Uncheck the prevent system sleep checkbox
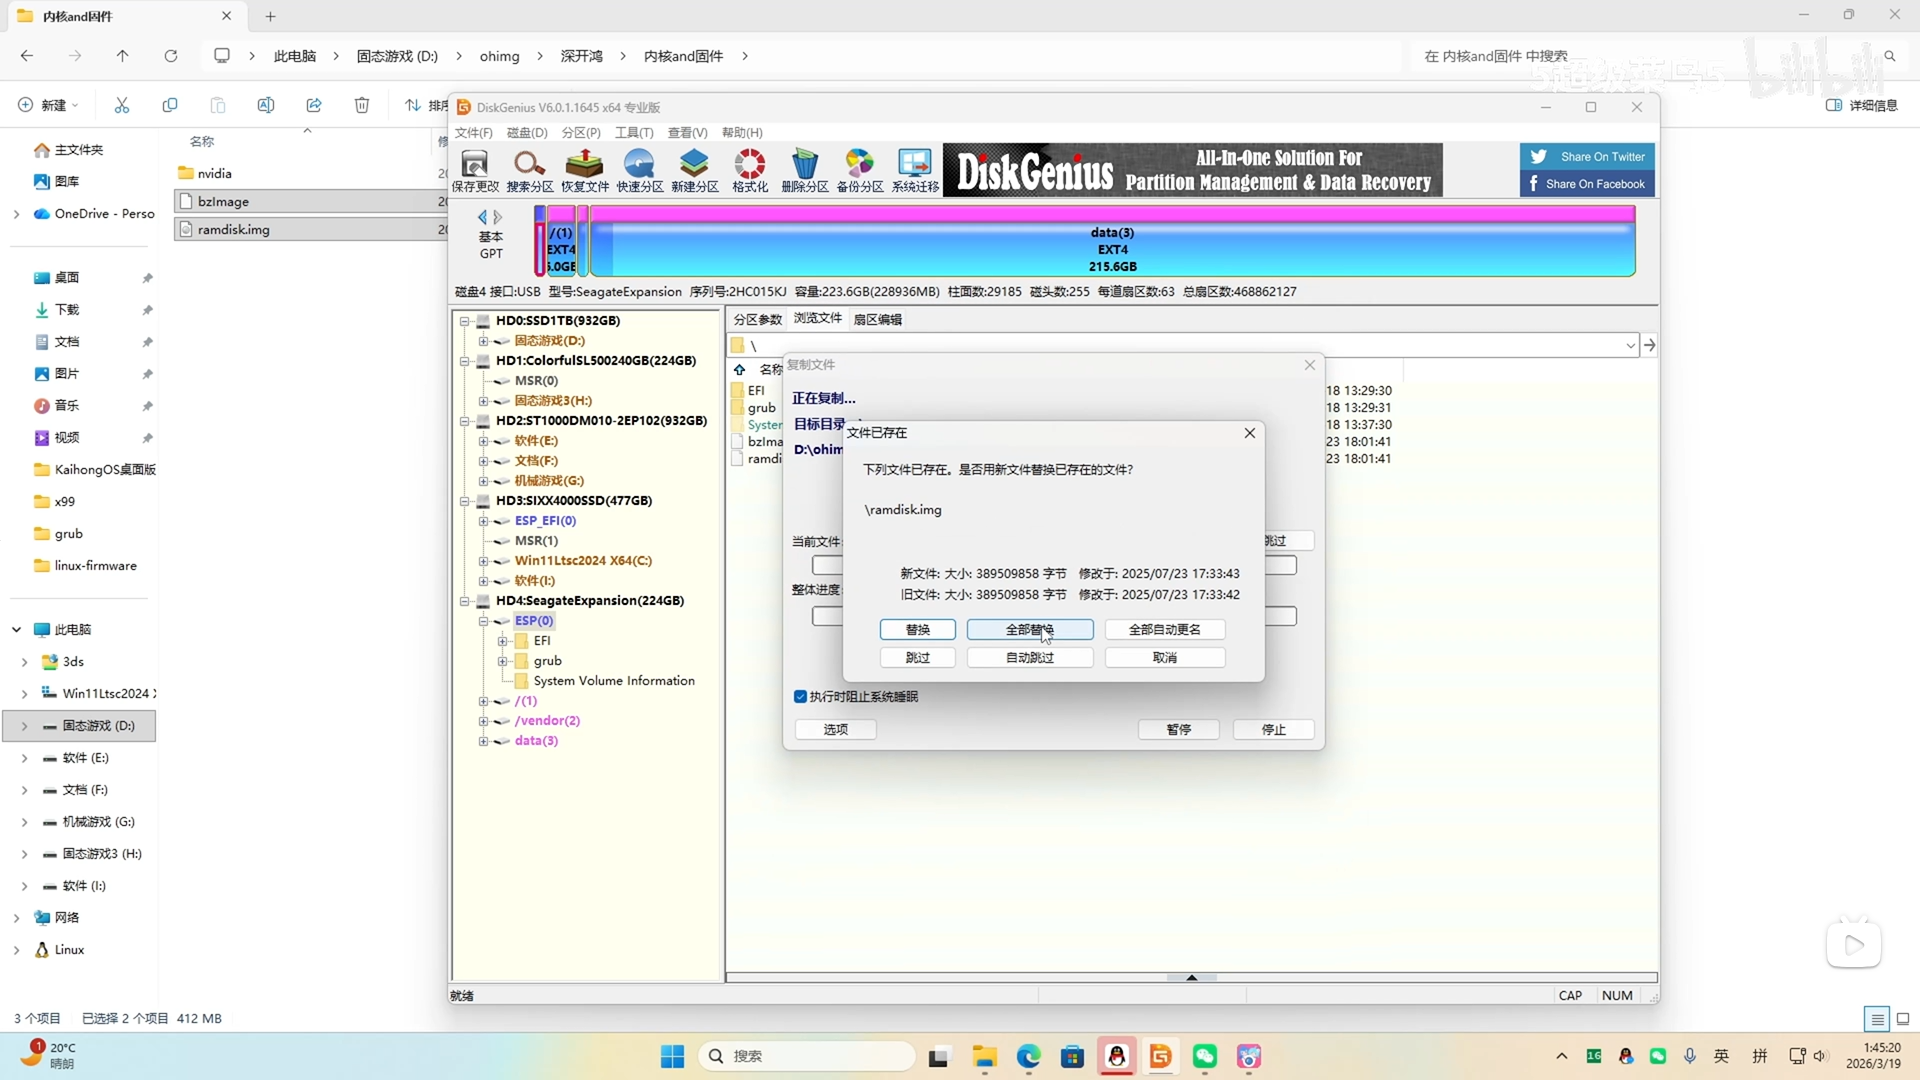The width and height of the screenshot is (1920, 1080). point(800,697)
